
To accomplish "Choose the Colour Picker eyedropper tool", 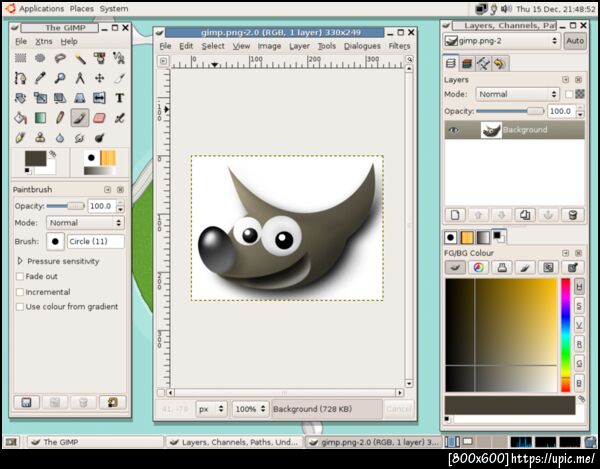I will (x=40, y=78).
